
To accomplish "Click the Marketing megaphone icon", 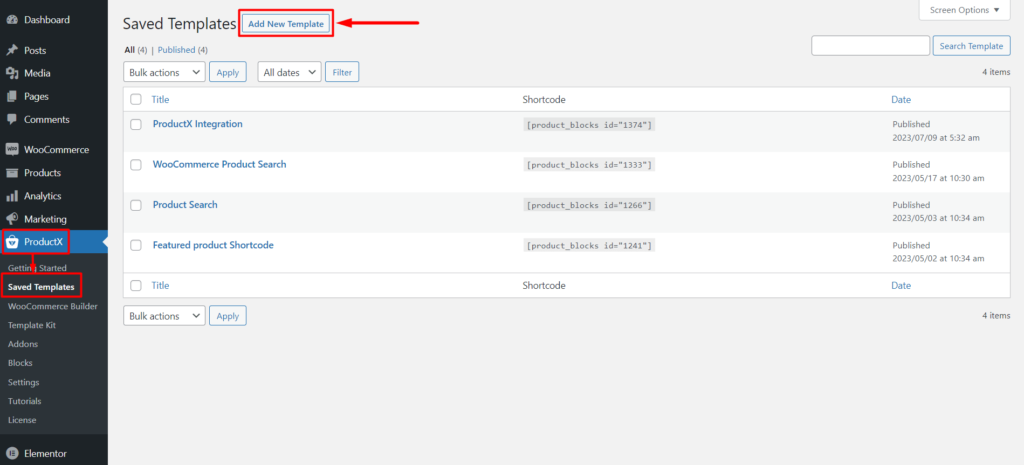I will coord(12,219).
